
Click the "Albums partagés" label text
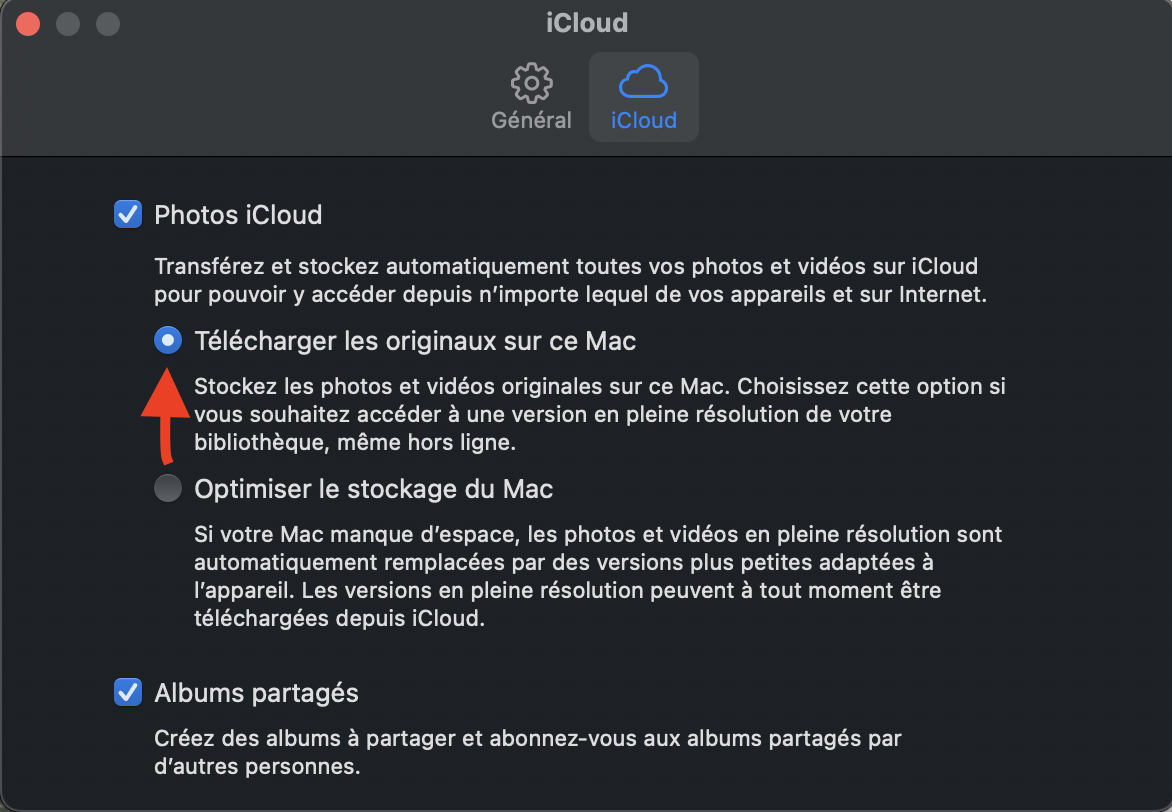tap(256, 693)
